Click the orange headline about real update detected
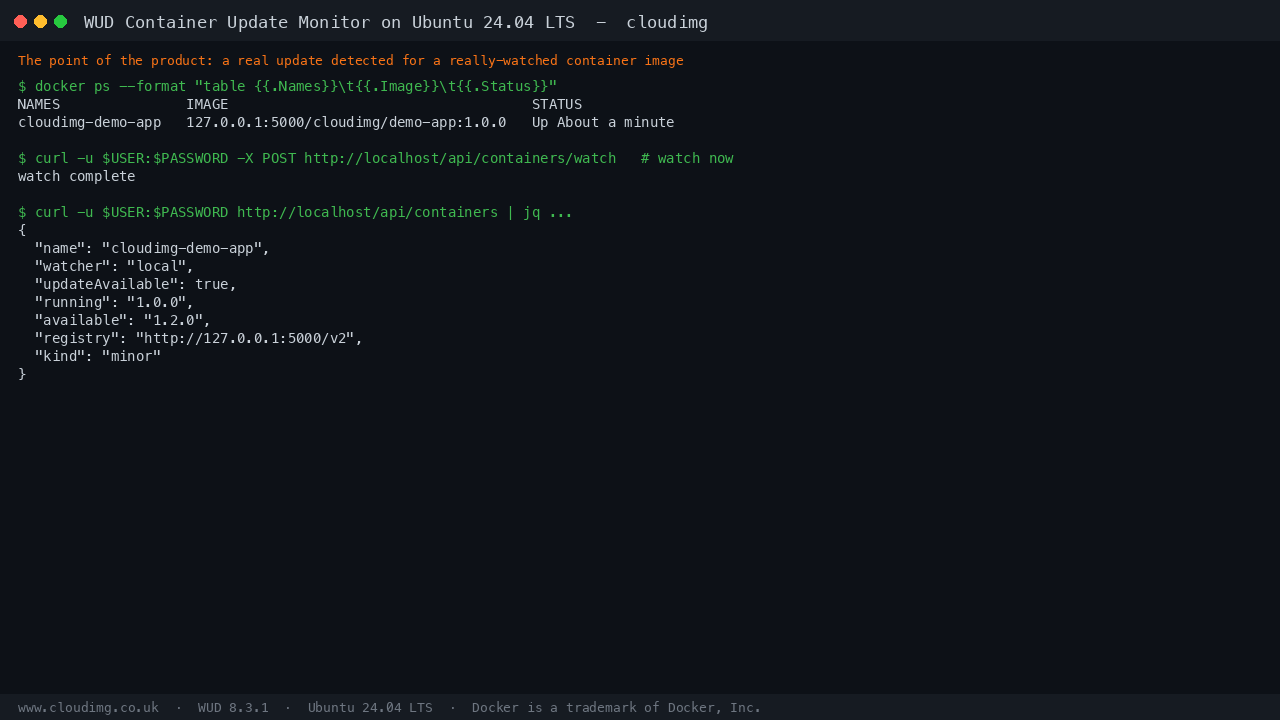 (351, 61)
